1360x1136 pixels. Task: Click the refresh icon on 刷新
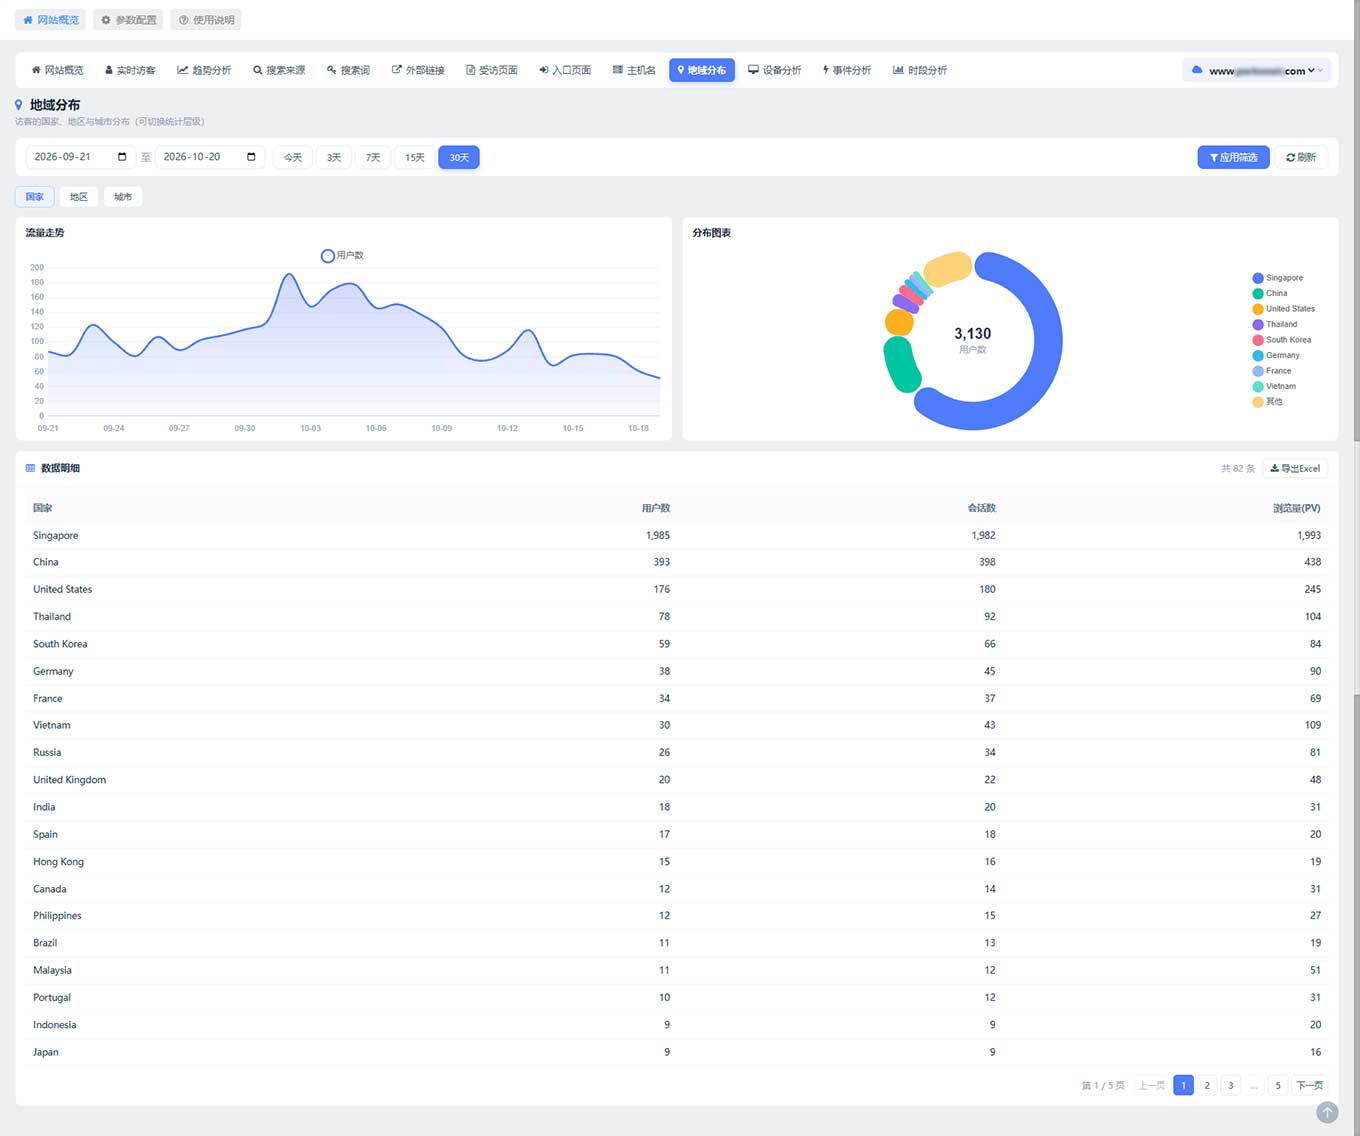tap(1291, 158)
